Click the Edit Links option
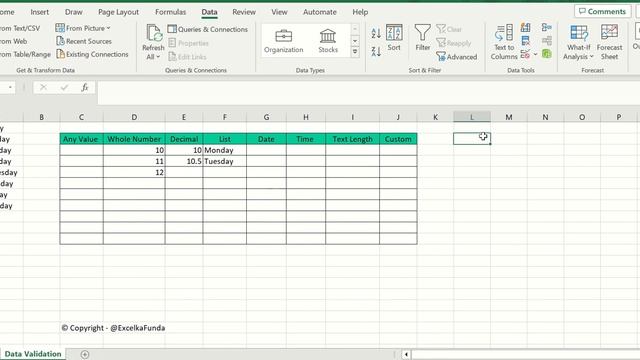Viewport: 640px width, 360px height. [187, 57]
